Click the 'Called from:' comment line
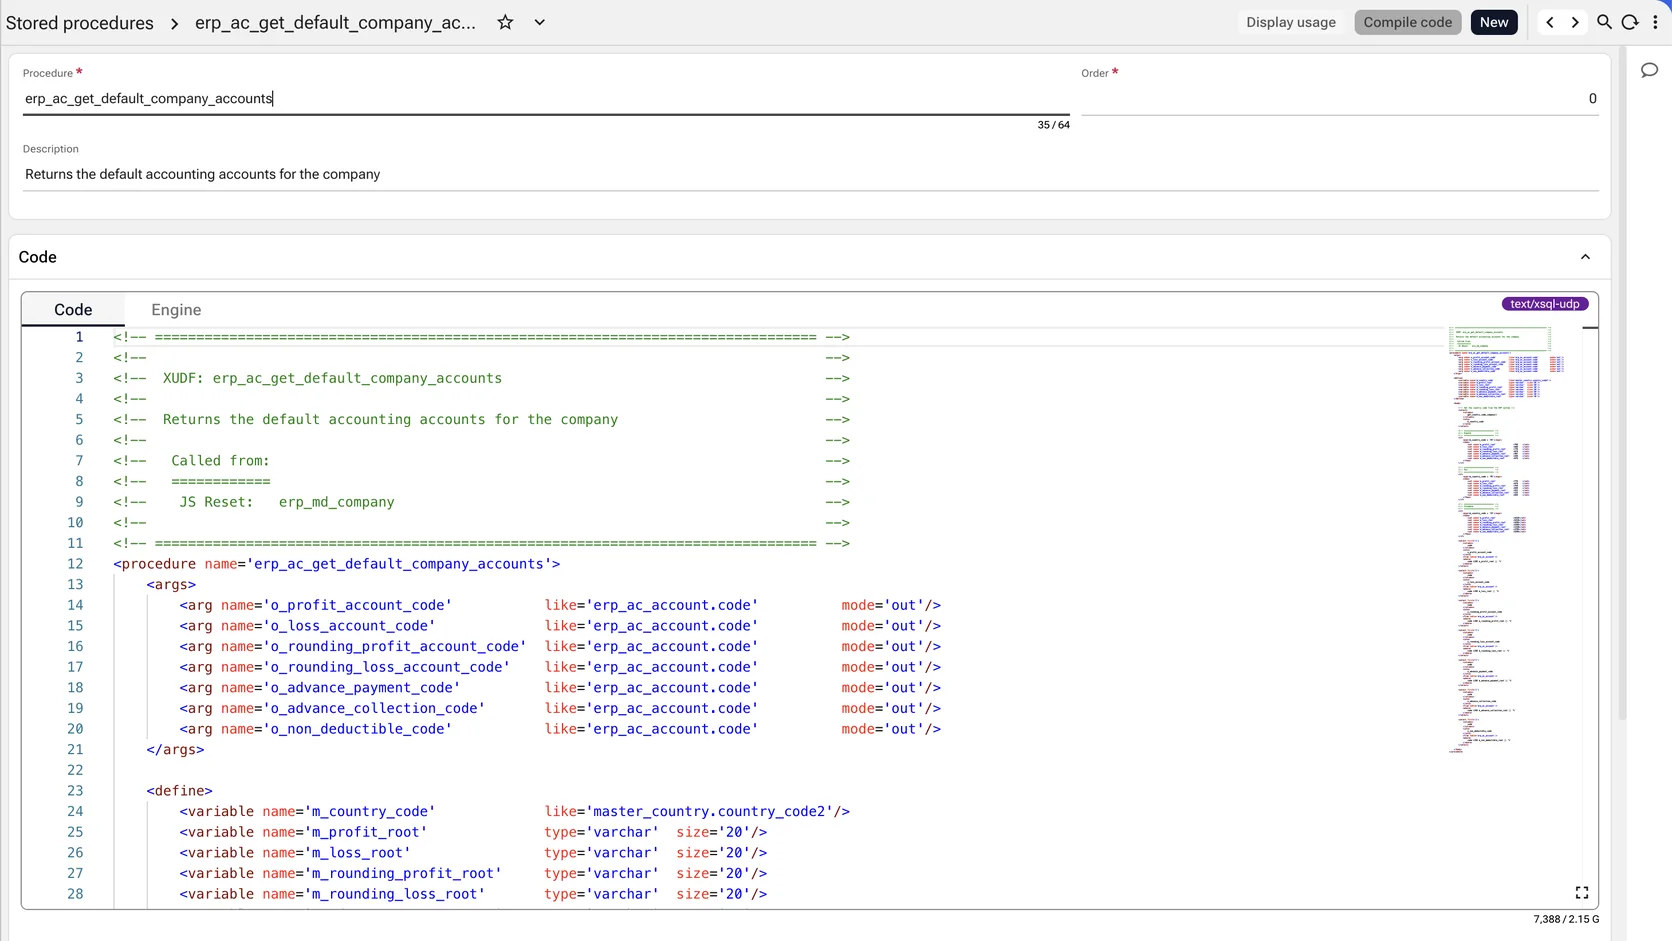The height and width of the screenshot is (941, 1672). [x=220, y=461]
